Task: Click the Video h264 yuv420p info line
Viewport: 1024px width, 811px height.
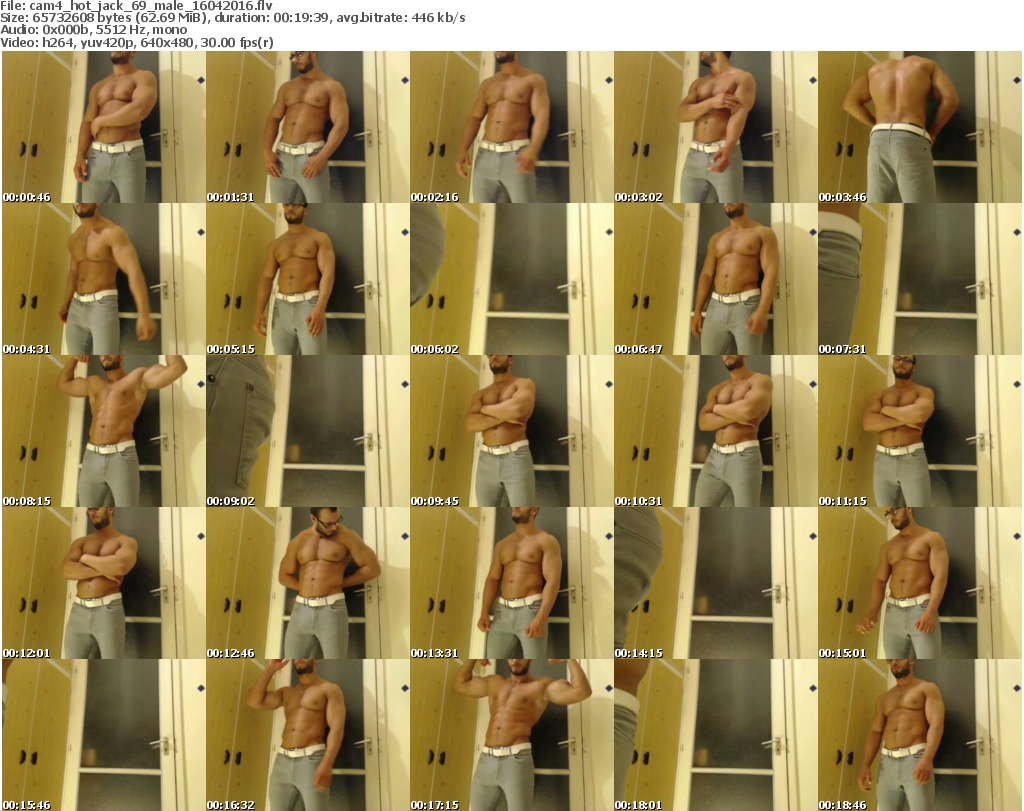Action: point(136,42)
